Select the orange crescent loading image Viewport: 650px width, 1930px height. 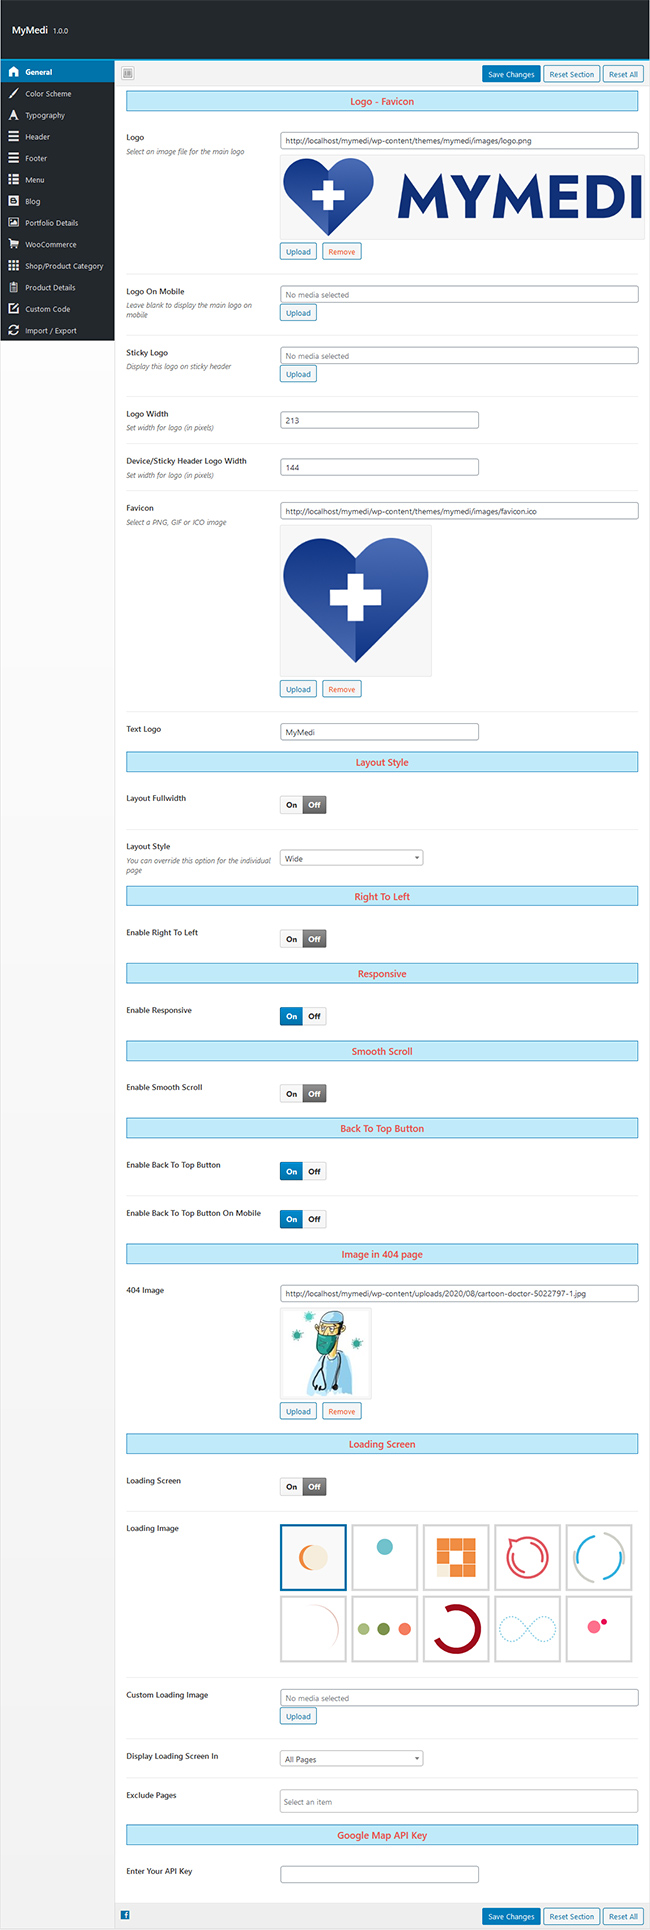(x=313, y=1557)
